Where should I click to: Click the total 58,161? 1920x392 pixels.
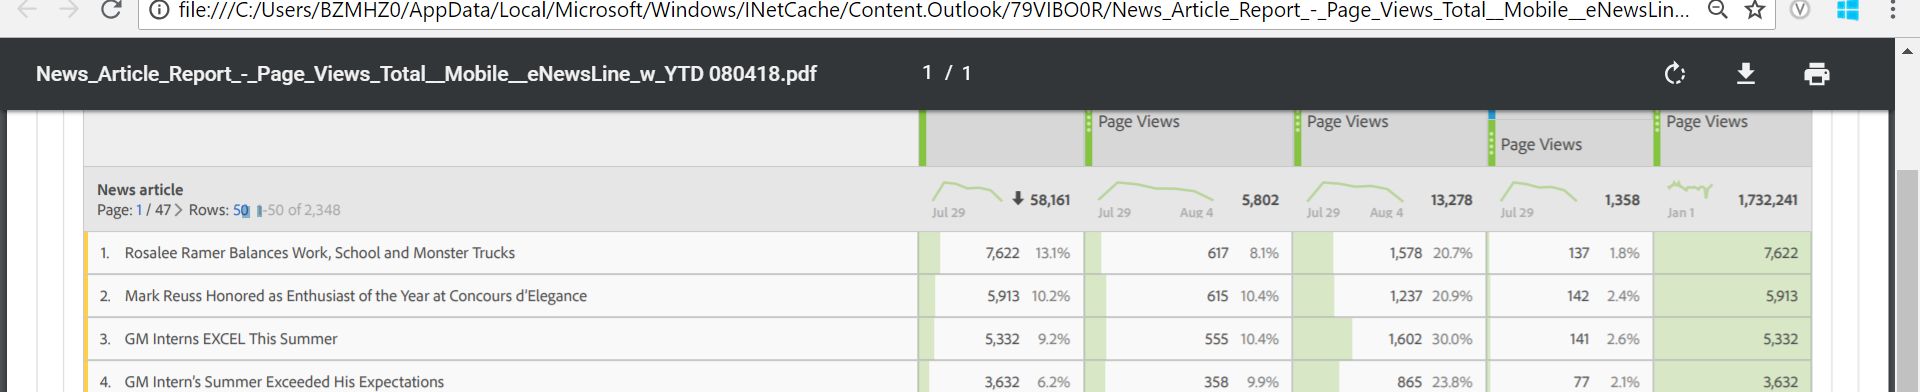point(1050,200)
